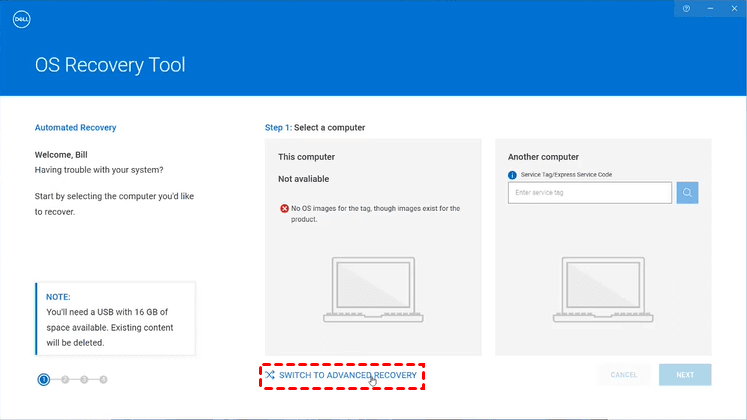747x420 pixels.
Task: Open the help question mark icon
Action: pyautogui.click(x=686, y=9)
